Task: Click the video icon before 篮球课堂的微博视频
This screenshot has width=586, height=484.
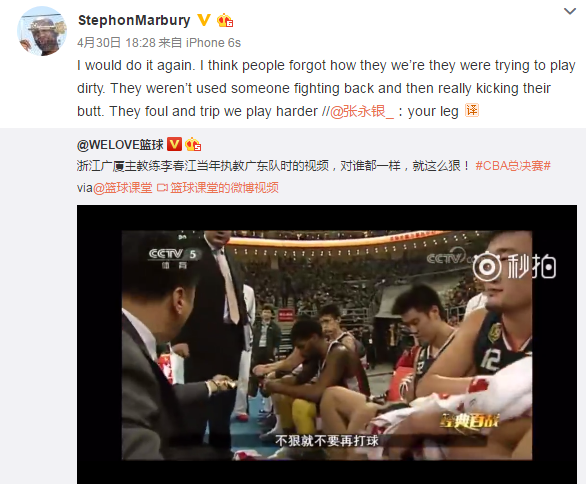Action: pyautogui.click(x=162, y=188)
